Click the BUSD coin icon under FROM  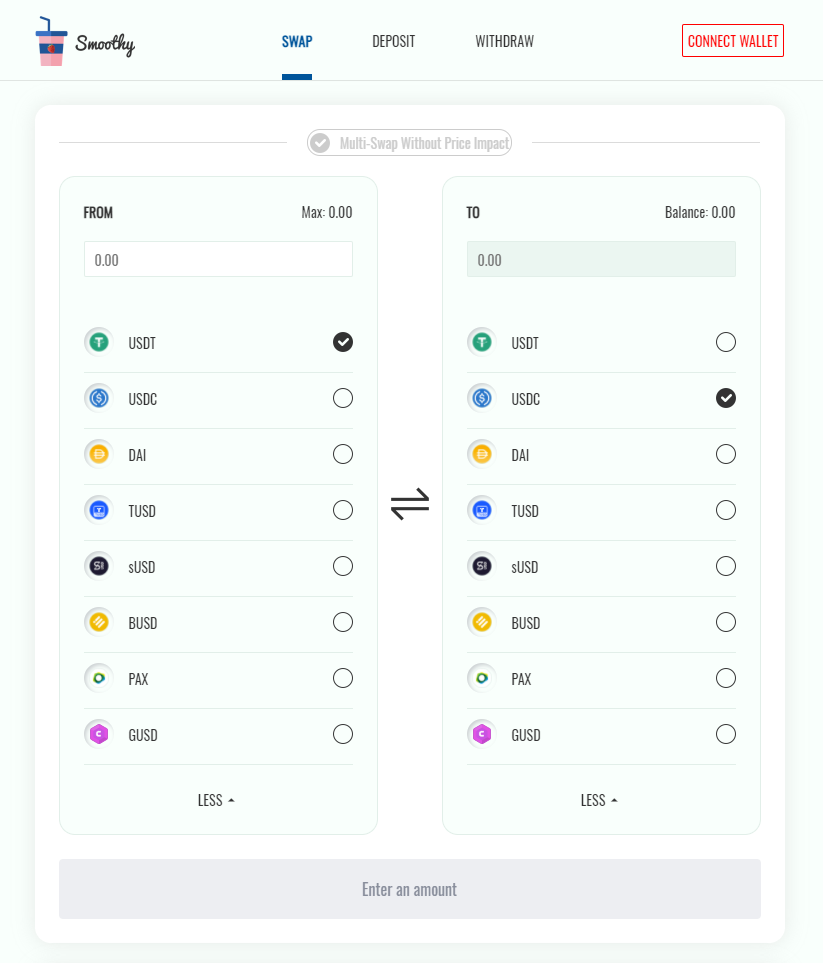99,623
